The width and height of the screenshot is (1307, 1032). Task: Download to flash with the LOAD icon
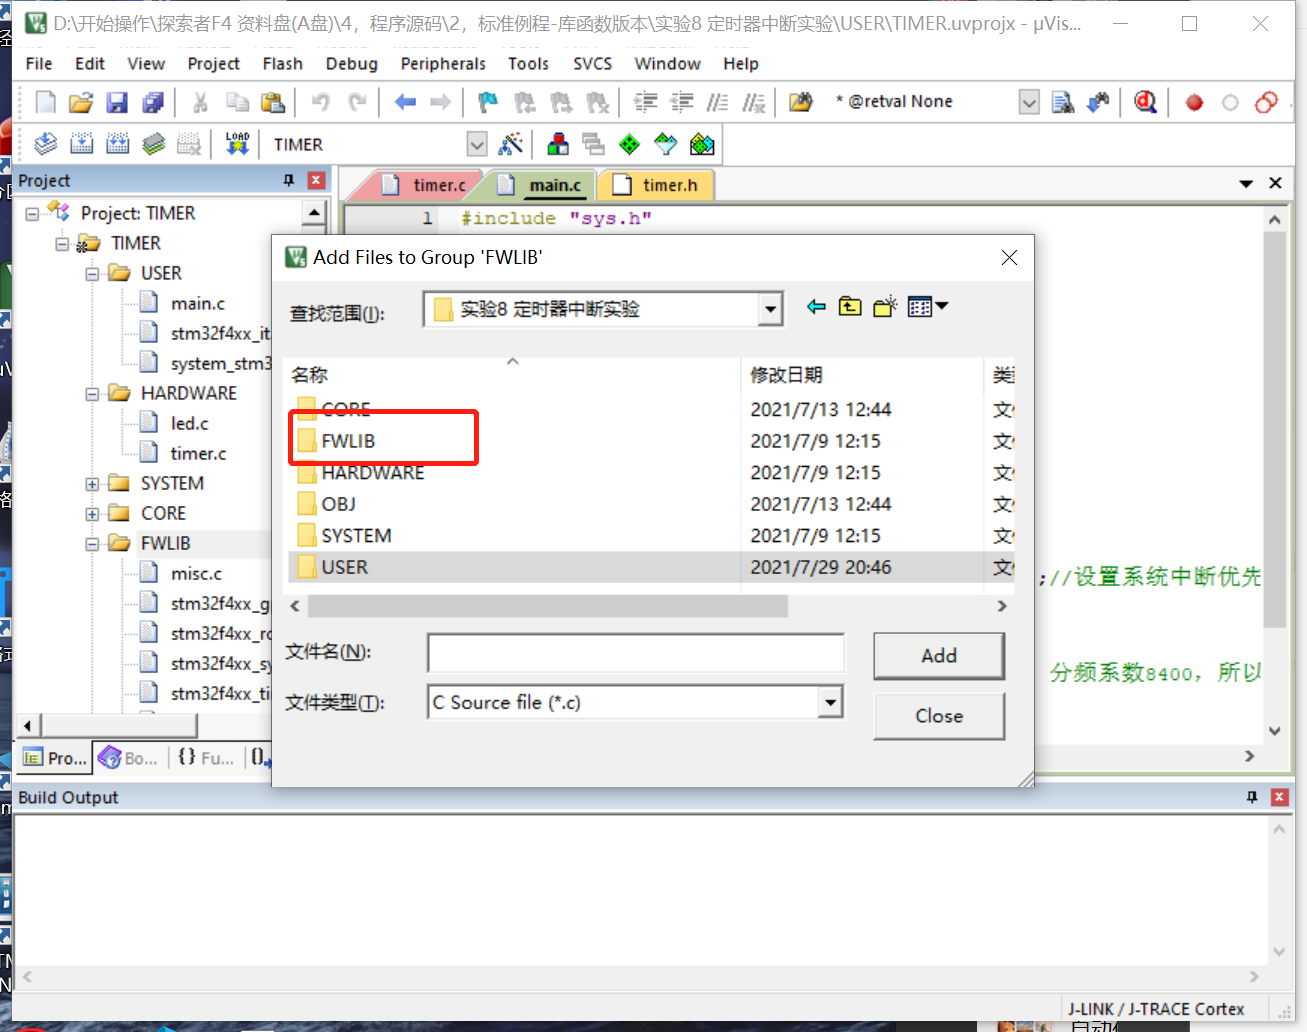[x=237, y=144]
